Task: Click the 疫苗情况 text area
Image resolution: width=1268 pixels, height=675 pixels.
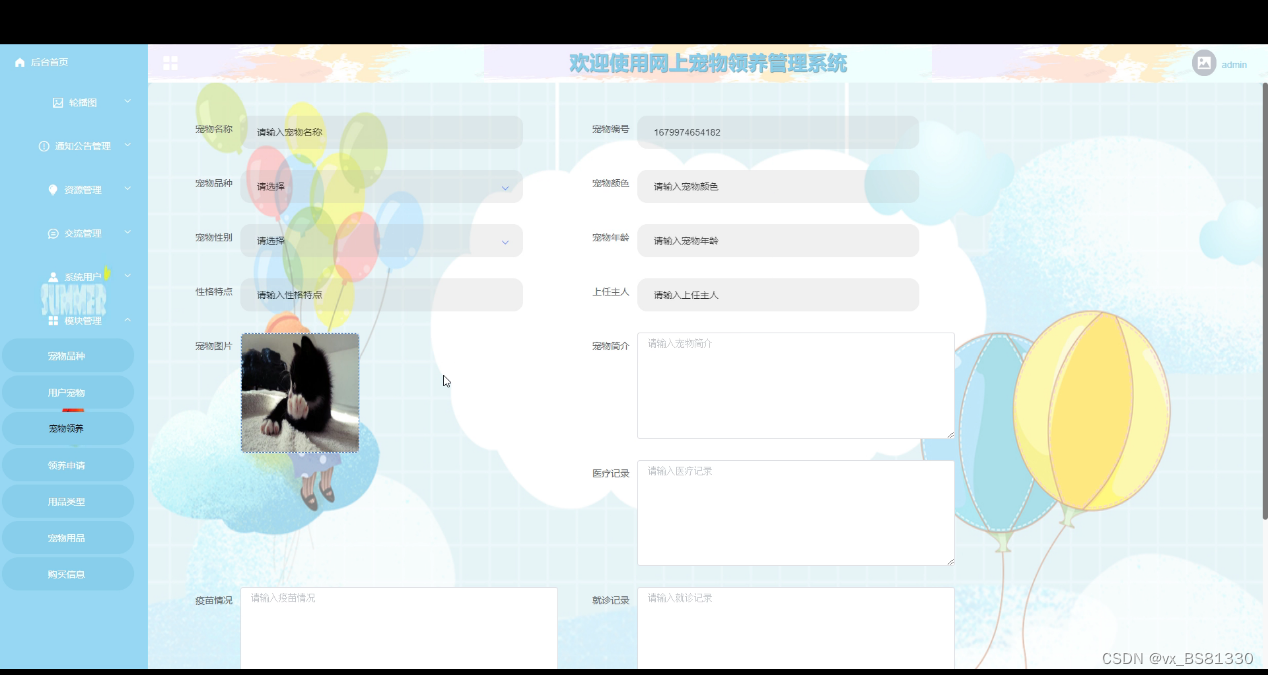Action: (399, 628)
